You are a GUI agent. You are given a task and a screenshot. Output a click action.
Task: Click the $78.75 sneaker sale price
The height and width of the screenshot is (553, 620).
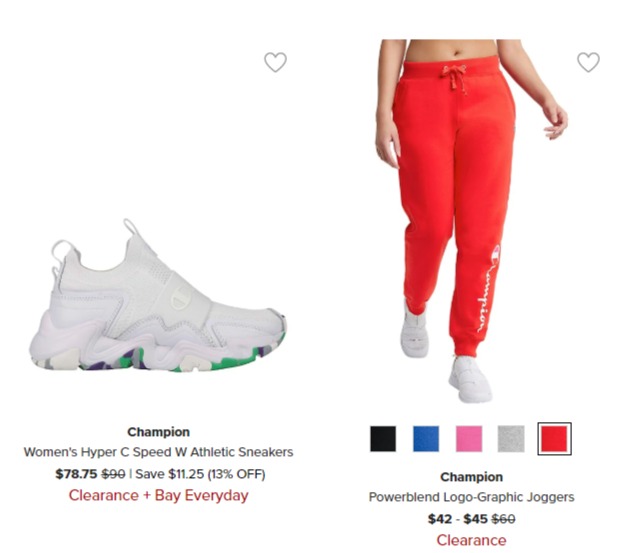pos(76,474)
